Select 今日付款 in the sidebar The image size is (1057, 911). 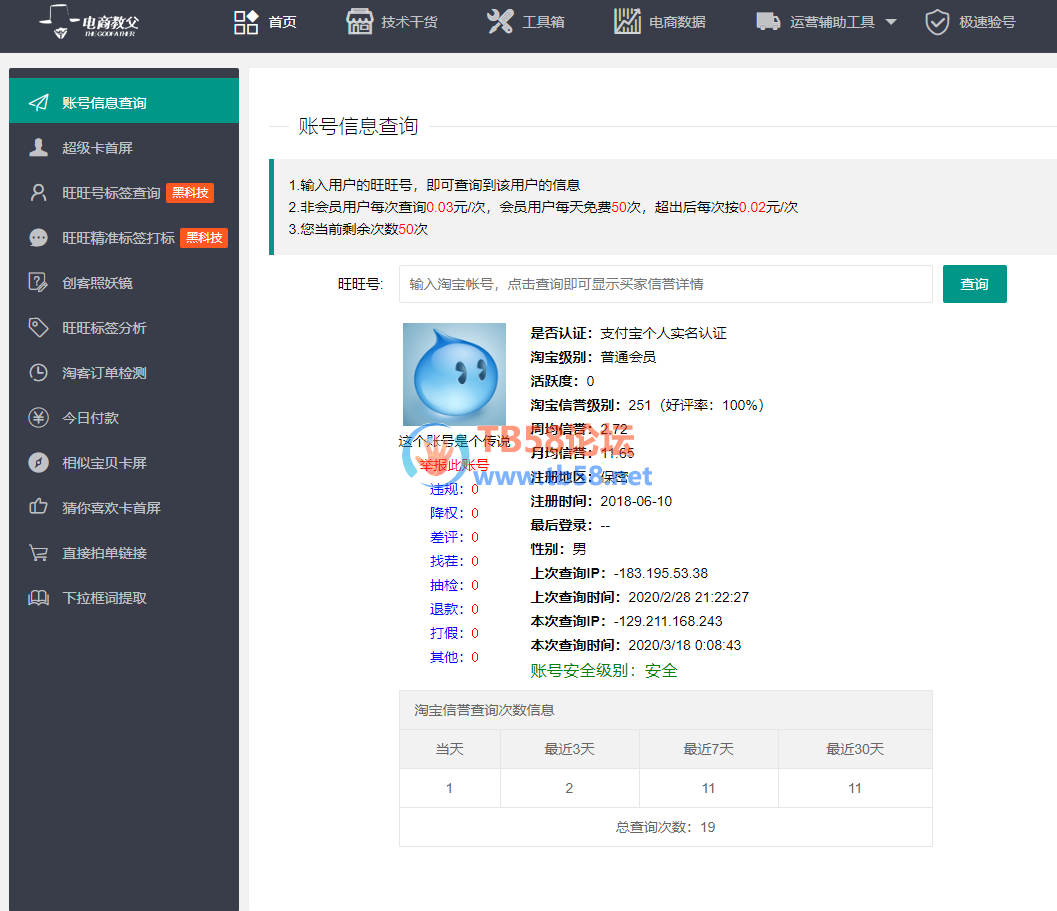[124, 418]
